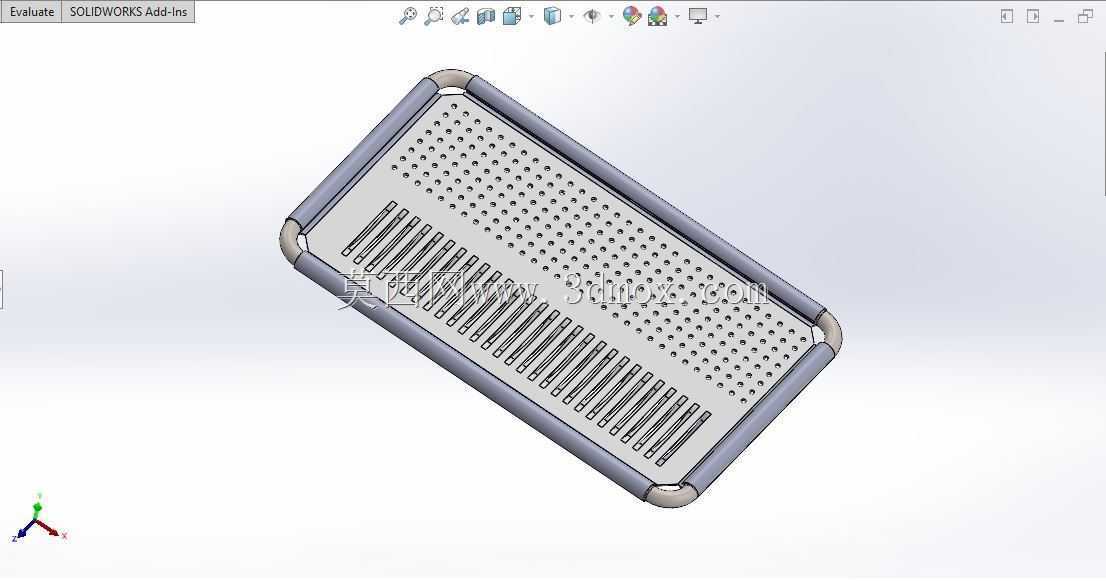The image size is (1106, 581).
Task: Return to the Previous View
Action: (x=460, y=16)
